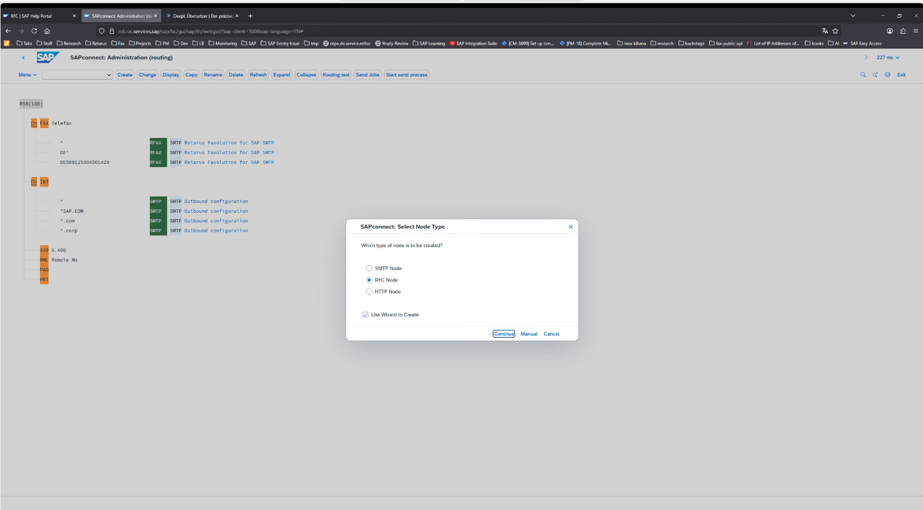
Task: Open the 227 ms response time dropdown
Action: coord(888,58)
